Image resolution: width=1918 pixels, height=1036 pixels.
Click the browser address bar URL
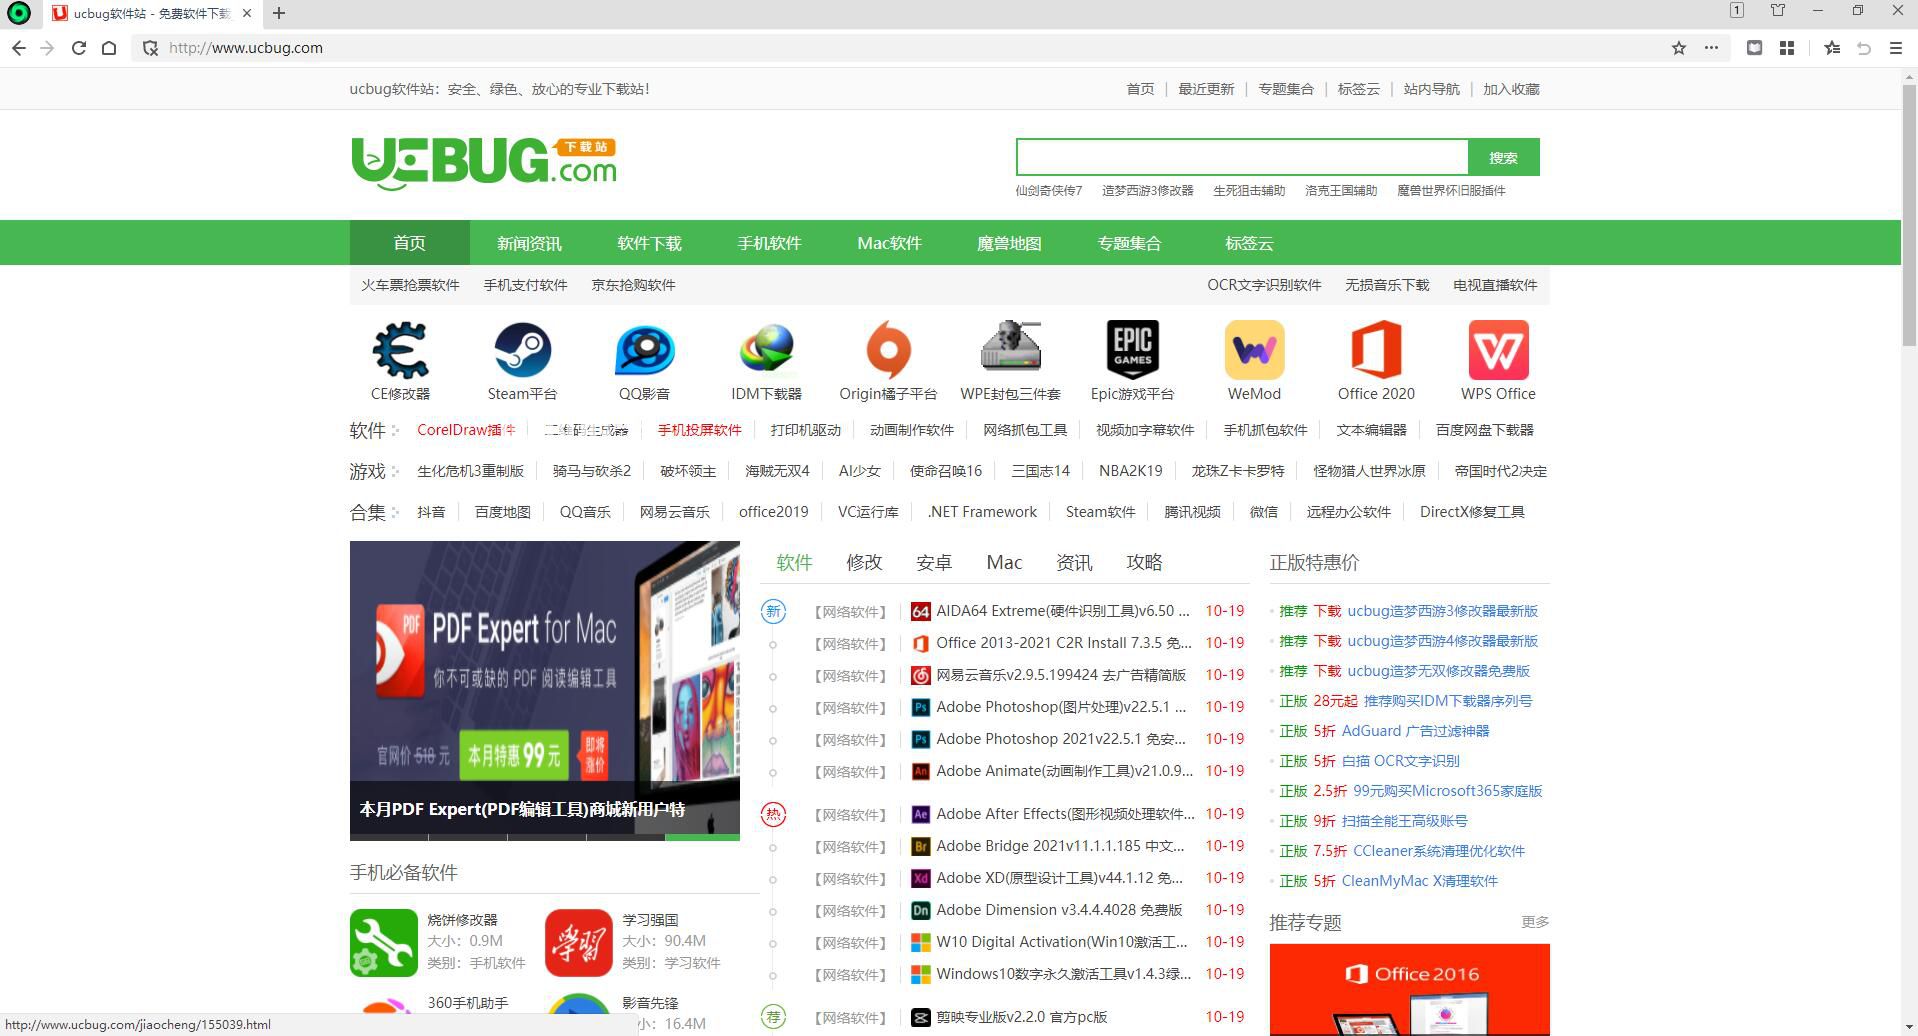pyautogui.click(x=245, y=48)
